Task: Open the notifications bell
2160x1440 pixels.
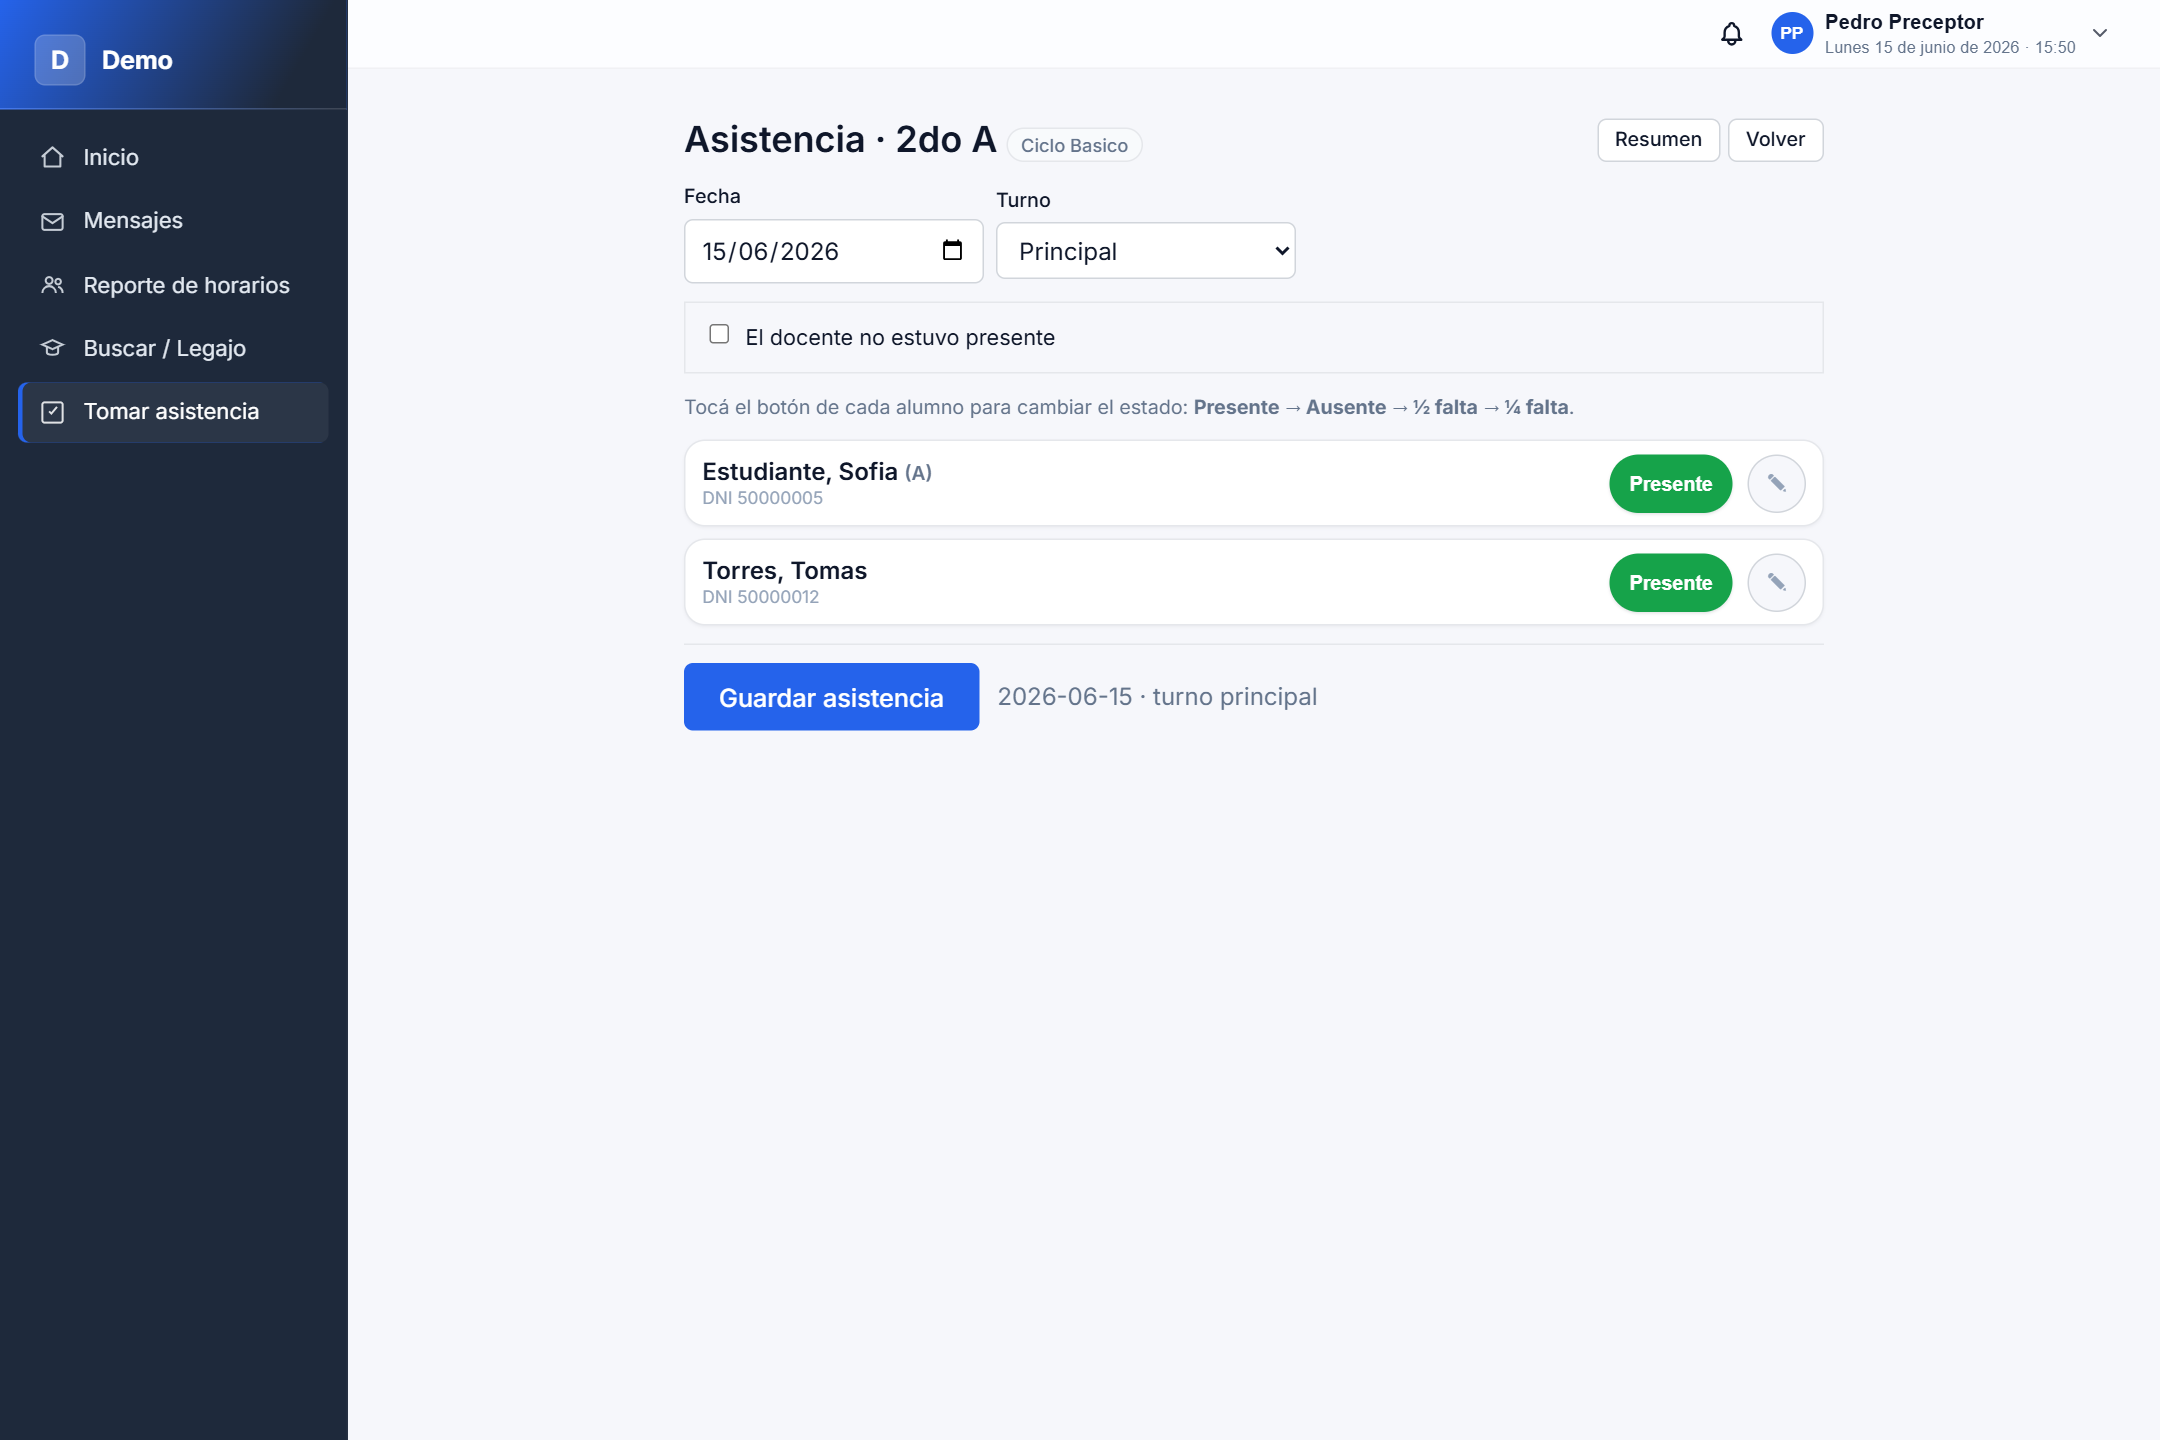Action: tap(1731, 34)
